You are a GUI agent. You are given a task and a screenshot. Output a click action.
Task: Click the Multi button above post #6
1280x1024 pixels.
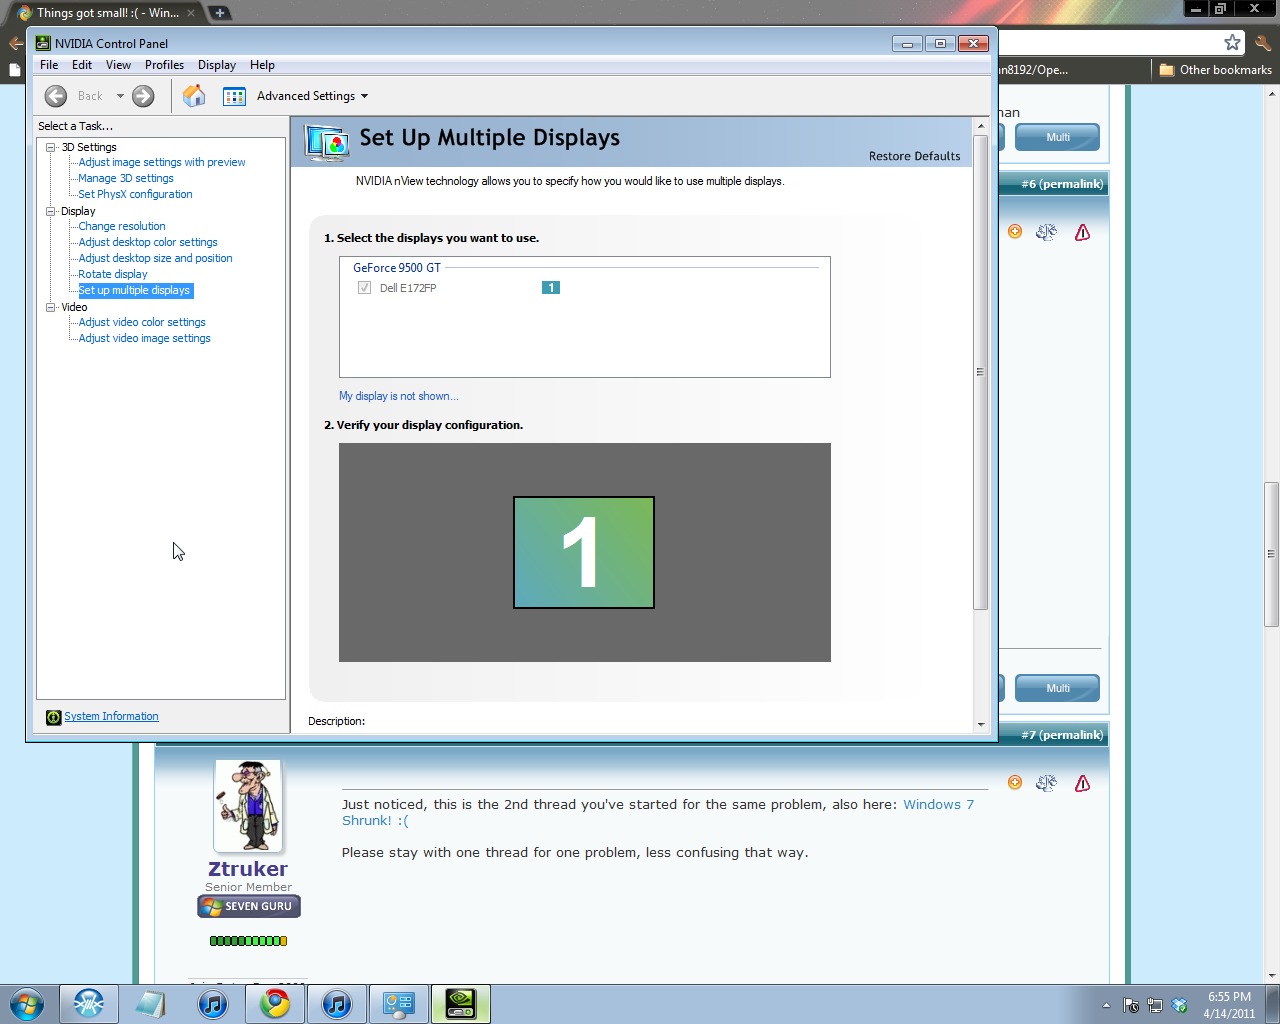[1058, 137]
